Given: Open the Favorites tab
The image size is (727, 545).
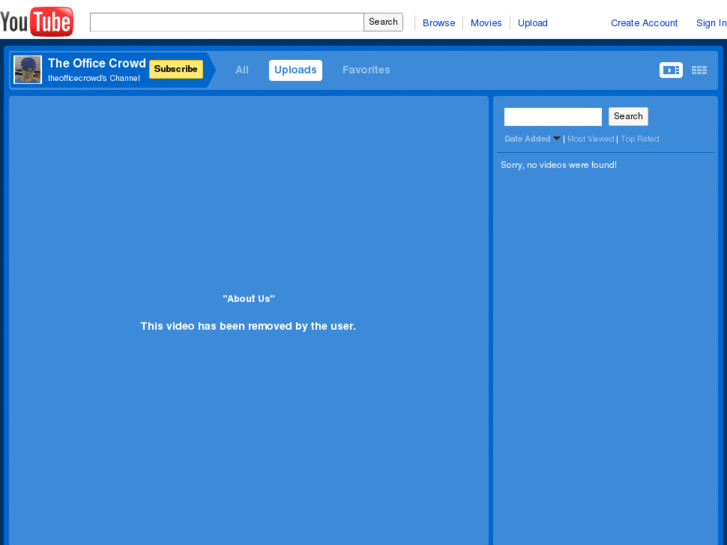Looking at the screenshot, I should click(366, 70).
